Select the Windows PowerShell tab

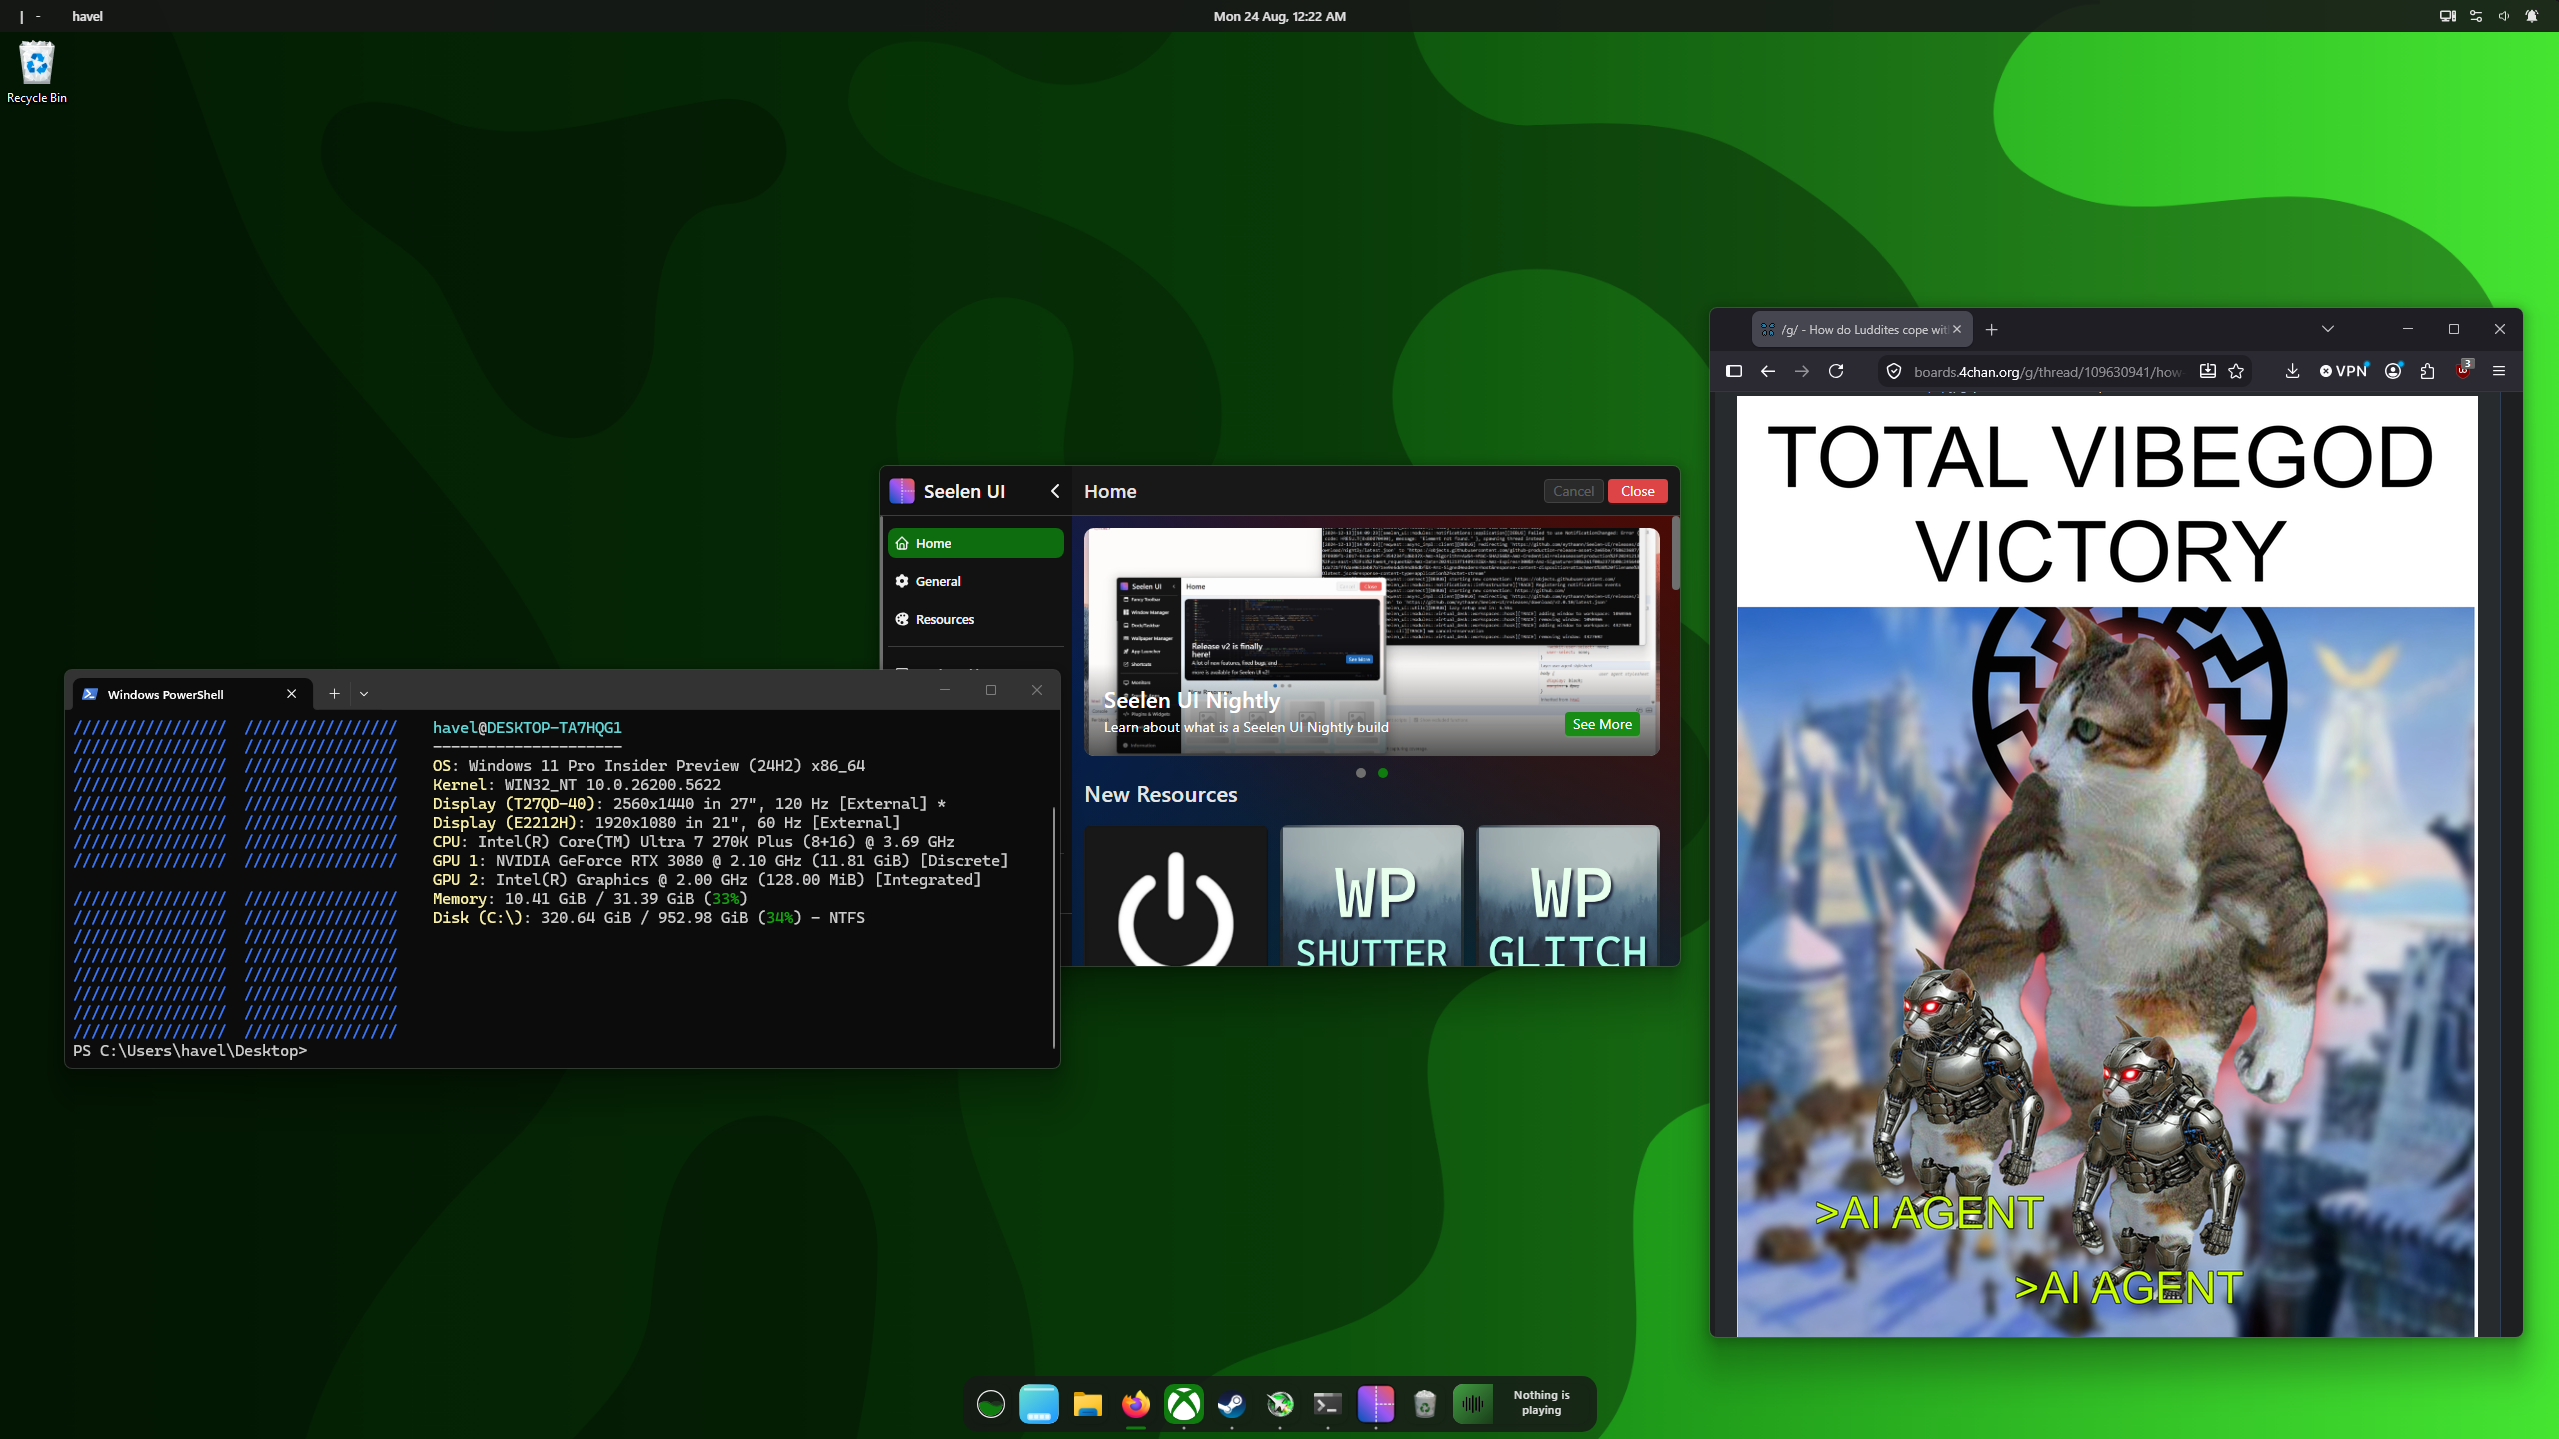(x=191, y=694)
